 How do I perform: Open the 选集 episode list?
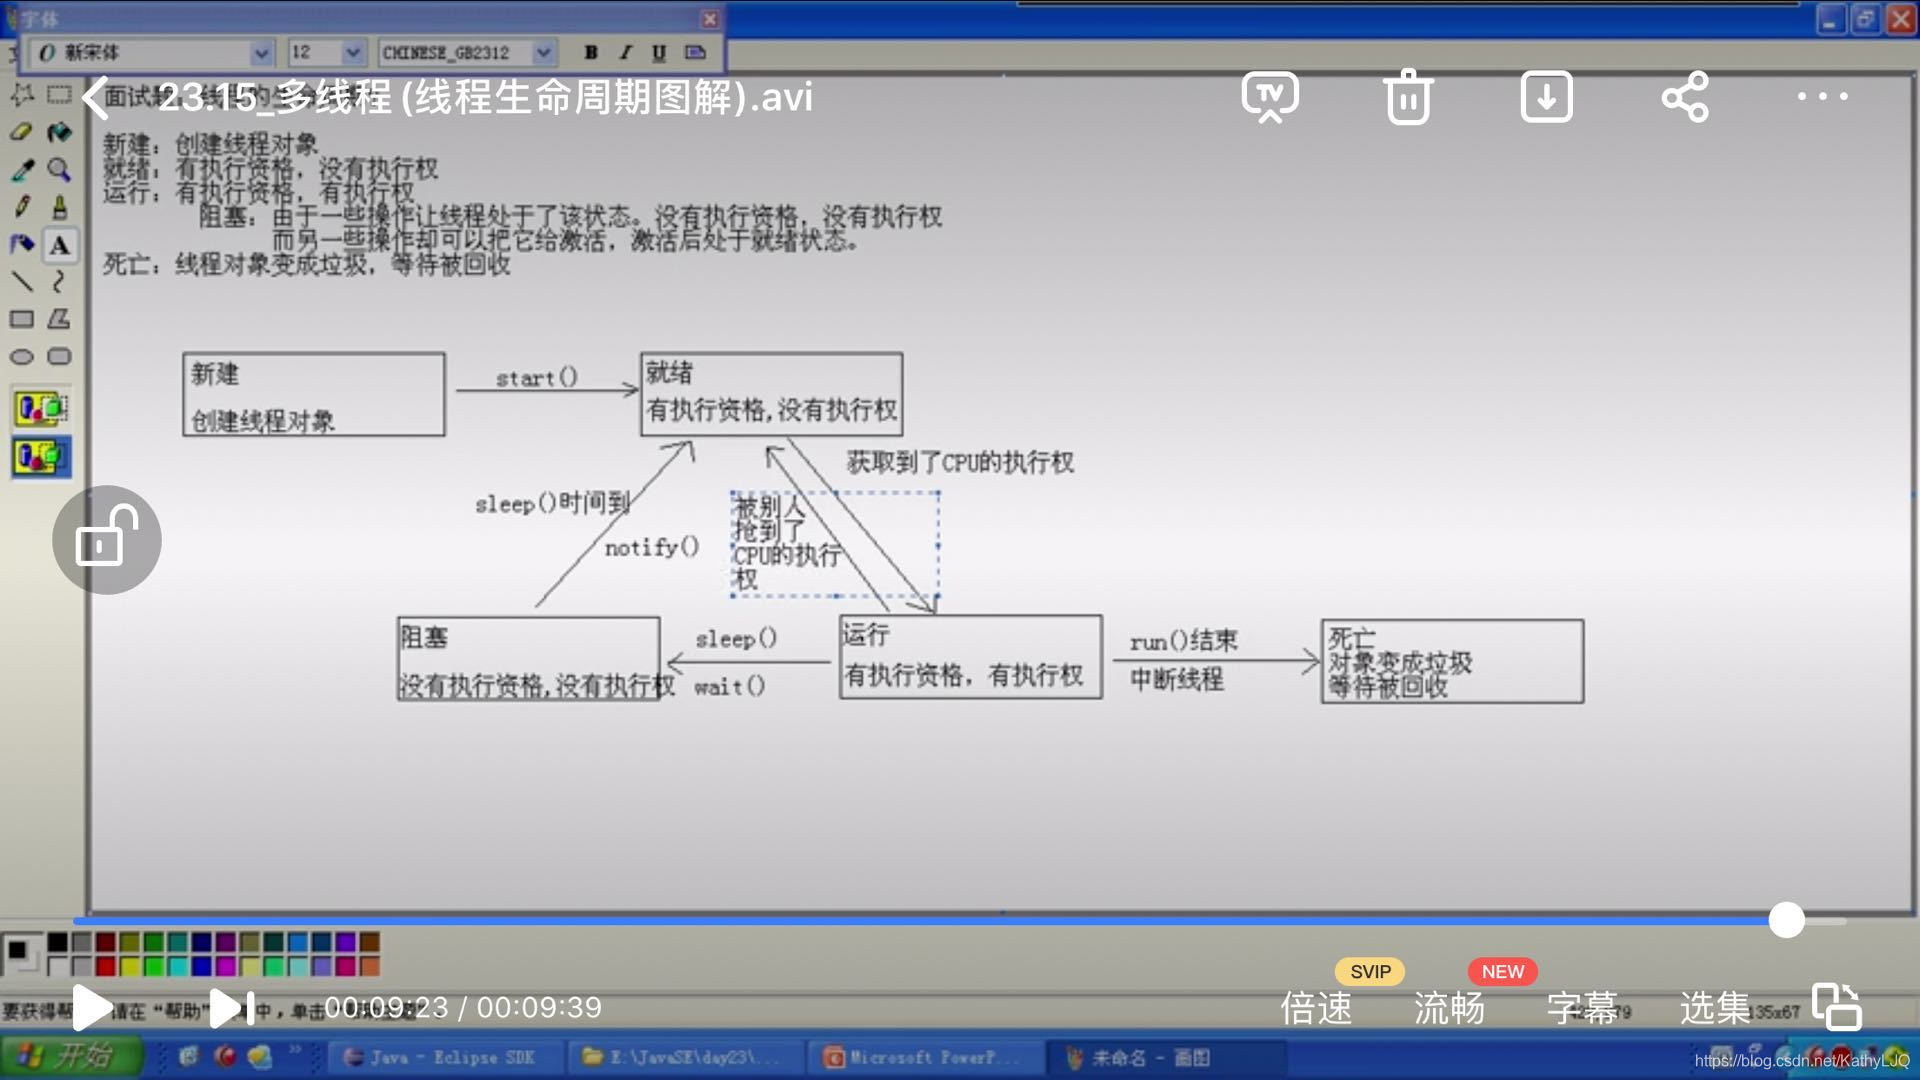[x=1715, y=1007]
